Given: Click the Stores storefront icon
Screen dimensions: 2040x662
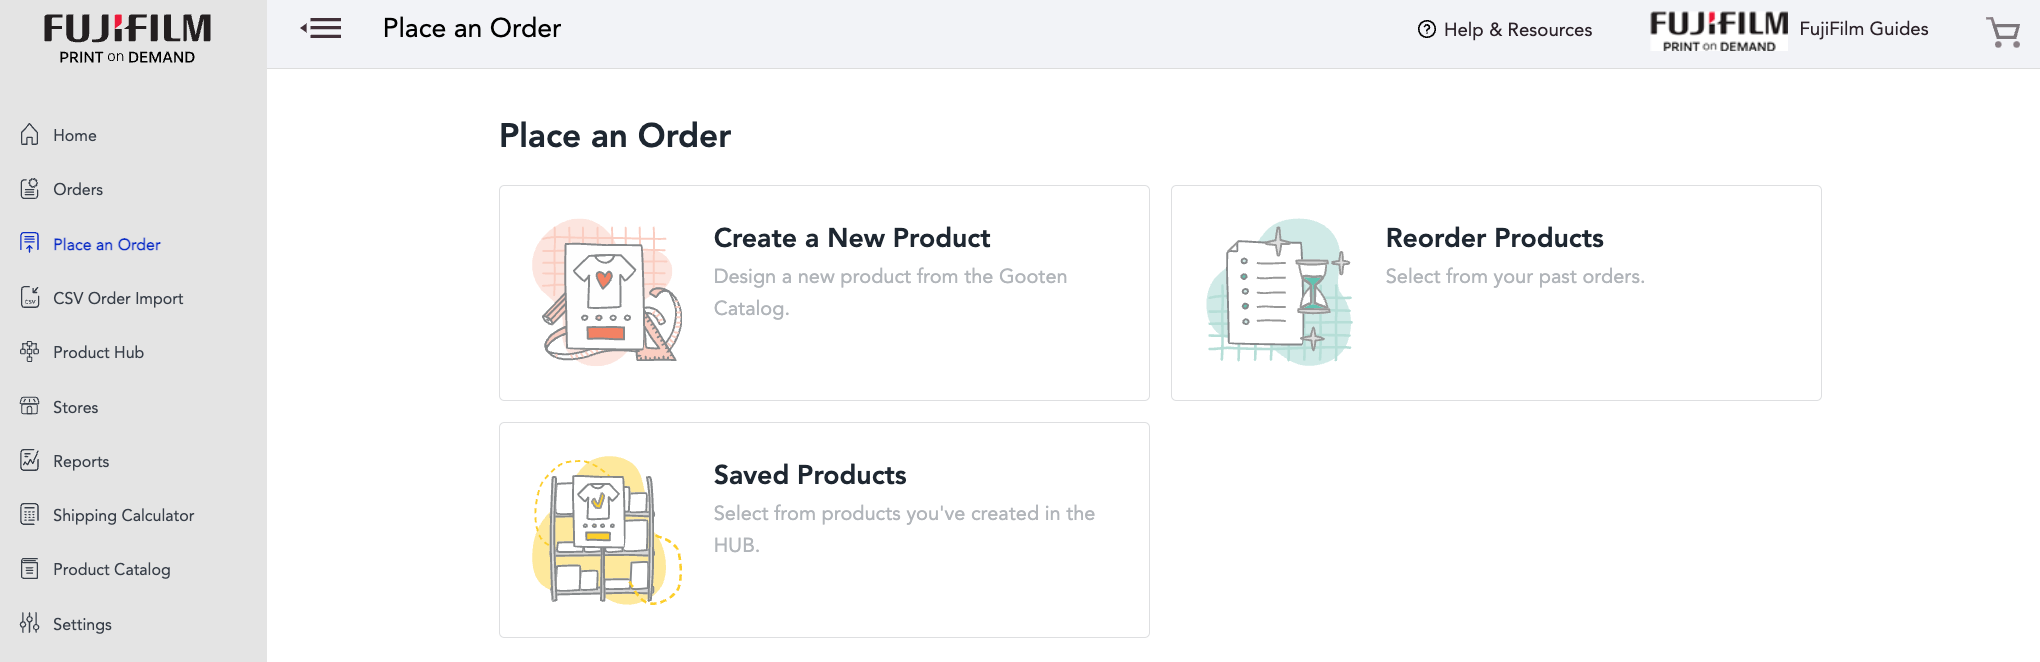Looking at the screenshot, I should click(x=30, y=406).
